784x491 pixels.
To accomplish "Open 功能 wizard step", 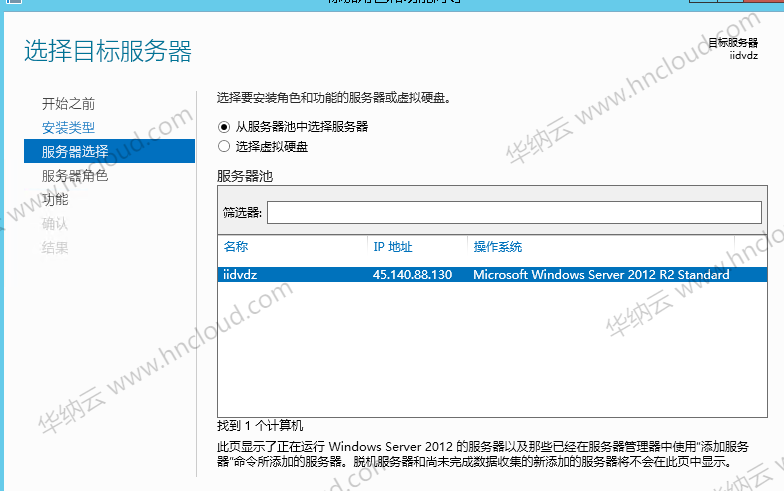I will [x=55, y=200].
